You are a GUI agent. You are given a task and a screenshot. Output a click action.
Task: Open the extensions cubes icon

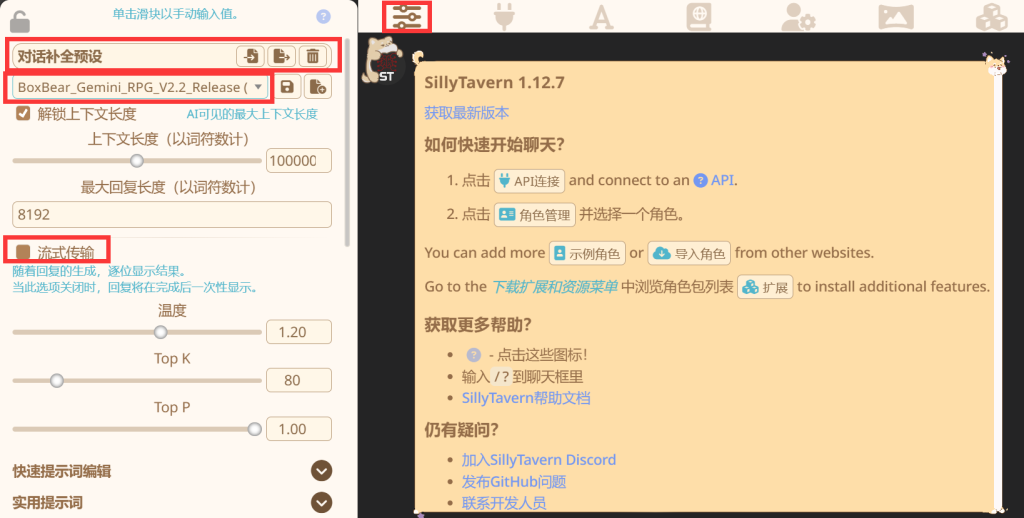991,17
